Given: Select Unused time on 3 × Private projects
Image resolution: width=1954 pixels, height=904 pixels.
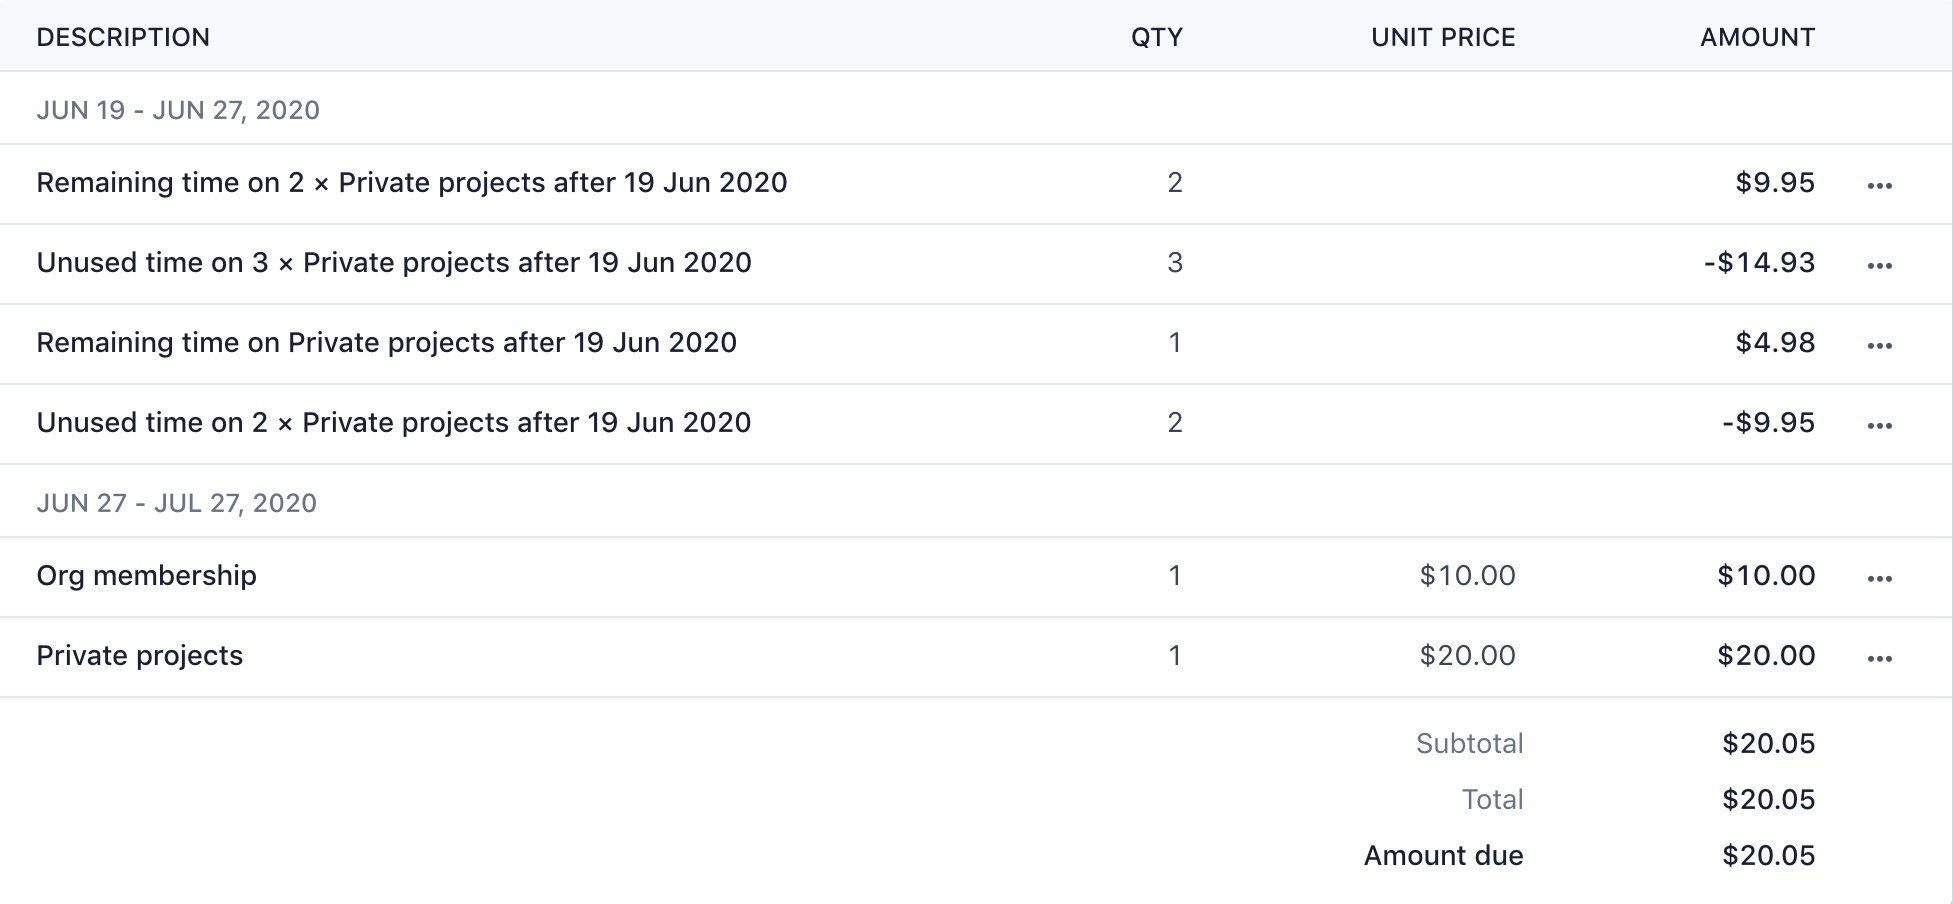Looking at the screenshot, I should 394,263.
